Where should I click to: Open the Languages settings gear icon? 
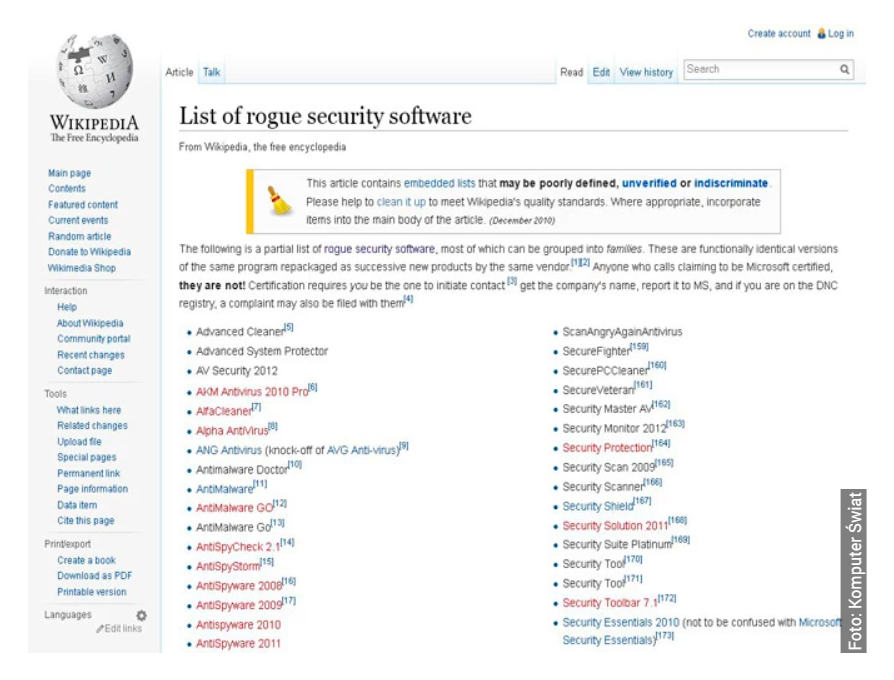141,615
